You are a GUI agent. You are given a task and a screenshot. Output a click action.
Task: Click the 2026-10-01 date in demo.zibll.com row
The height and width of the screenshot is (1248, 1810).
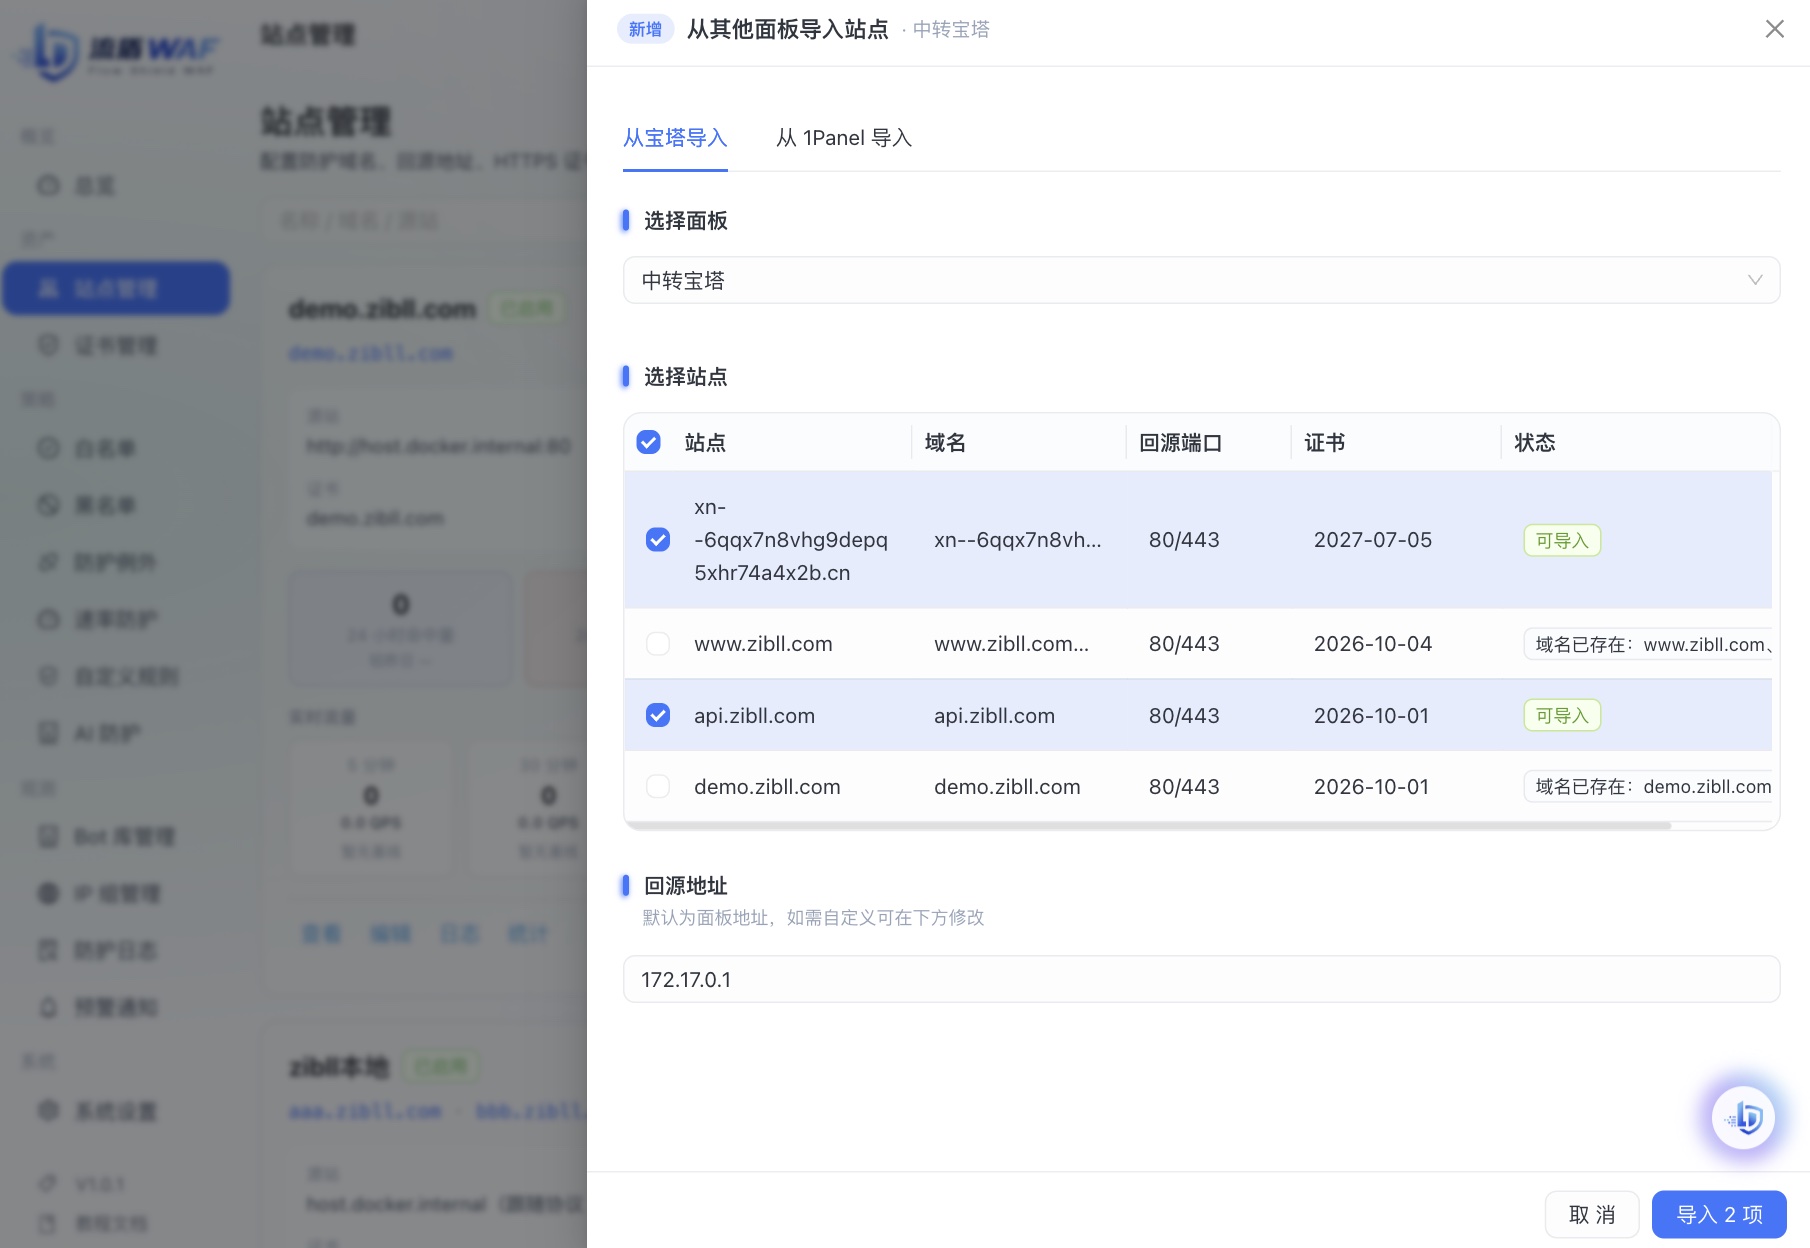1371,787
